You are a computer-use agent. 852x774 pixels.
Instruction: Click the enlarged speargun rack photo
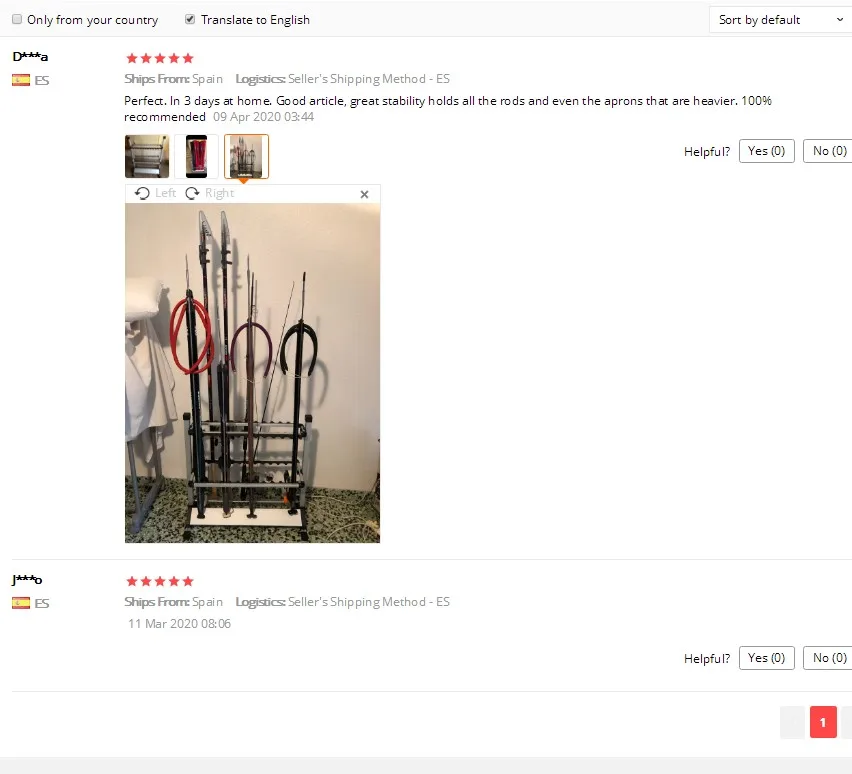(252, 373)
